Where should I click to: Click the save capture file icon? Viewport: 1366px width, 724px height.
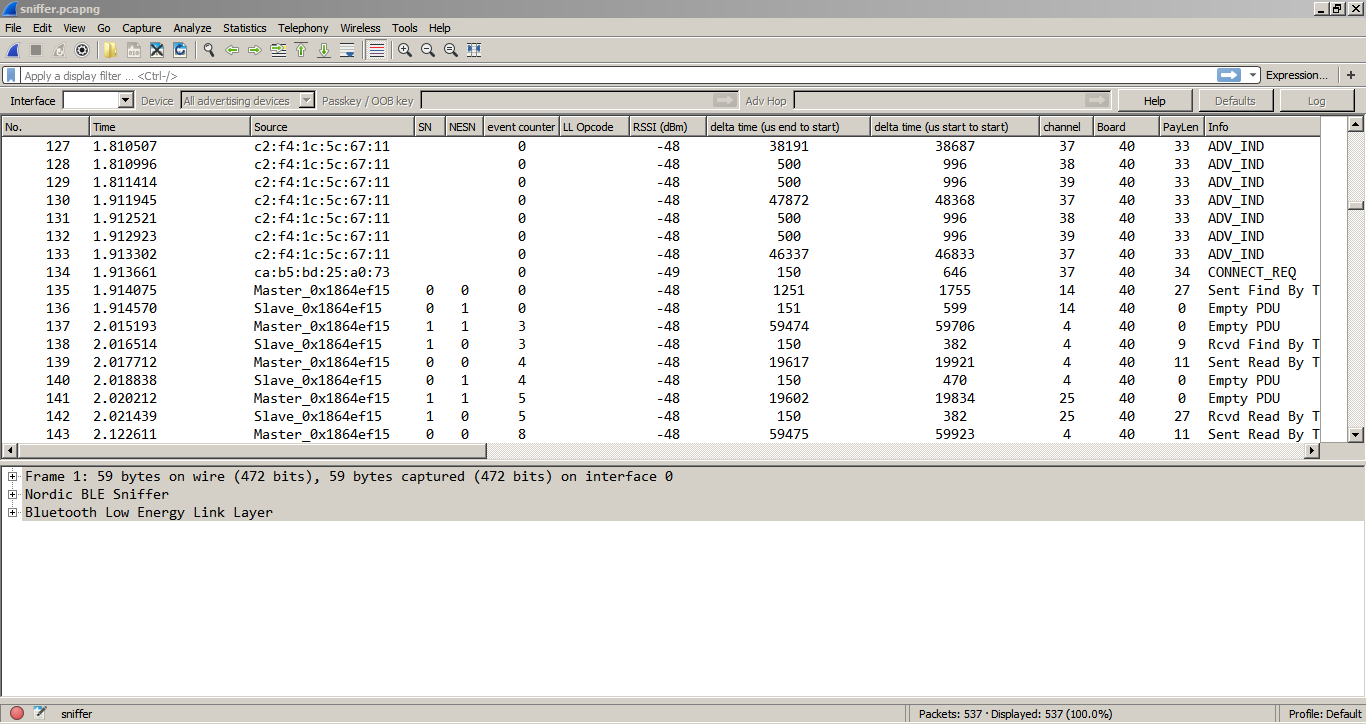pos(133,50)
